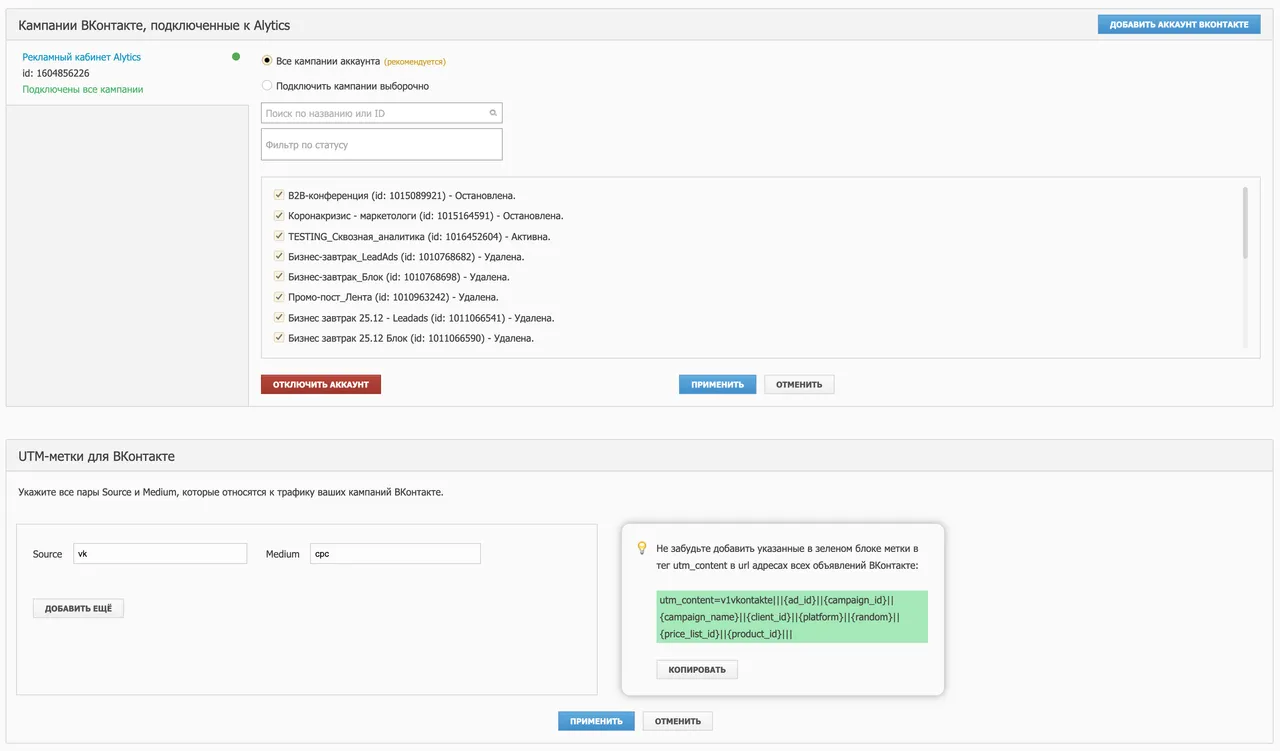Click the search magnifier icon in campaign search
Viewport: 1280px width, 751px height.
pos(493,113)
